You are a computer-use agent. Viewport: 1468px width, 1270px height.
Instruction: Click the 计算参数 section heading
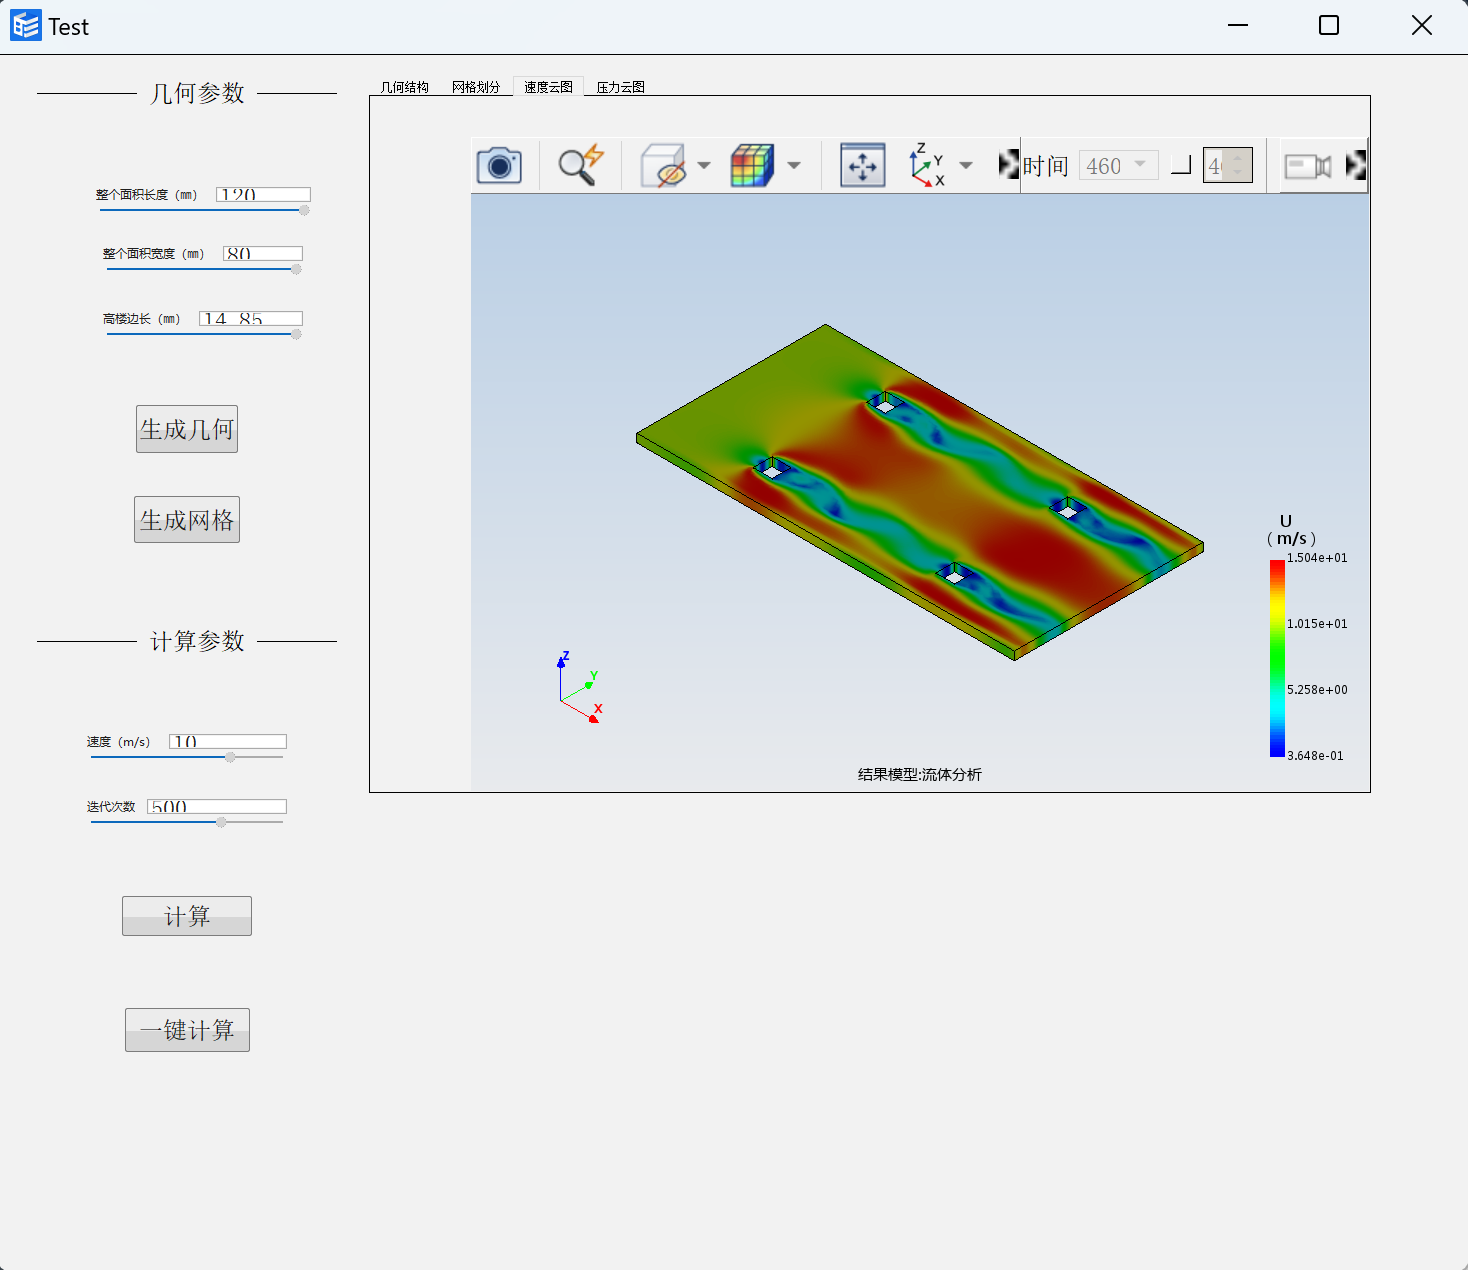pos(197,641)
